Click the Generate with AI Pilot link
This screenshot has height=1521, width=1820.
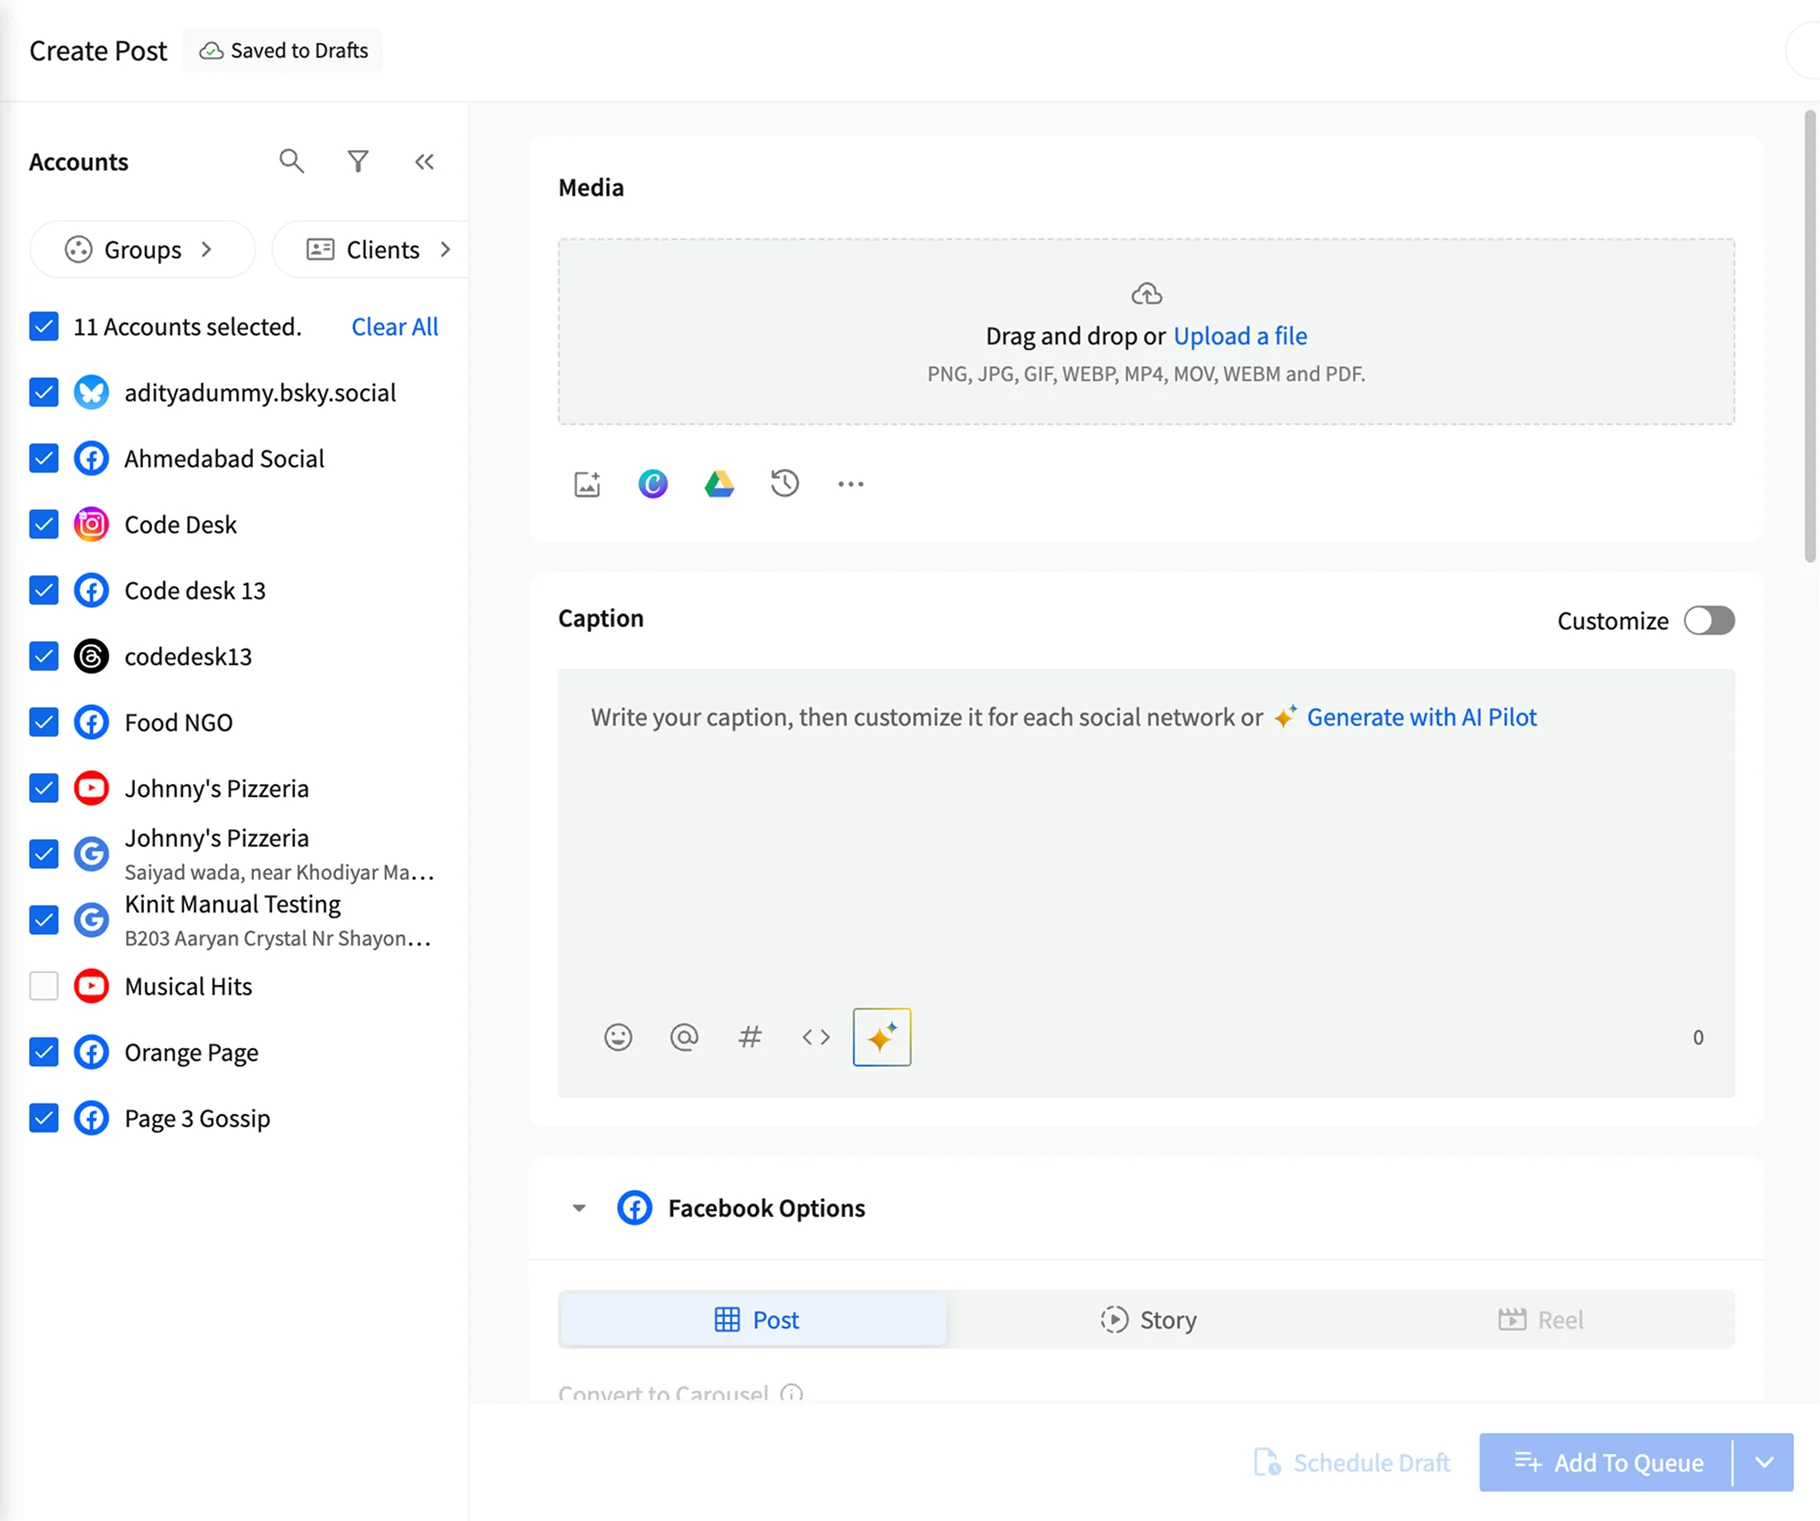click(1423, 717)
